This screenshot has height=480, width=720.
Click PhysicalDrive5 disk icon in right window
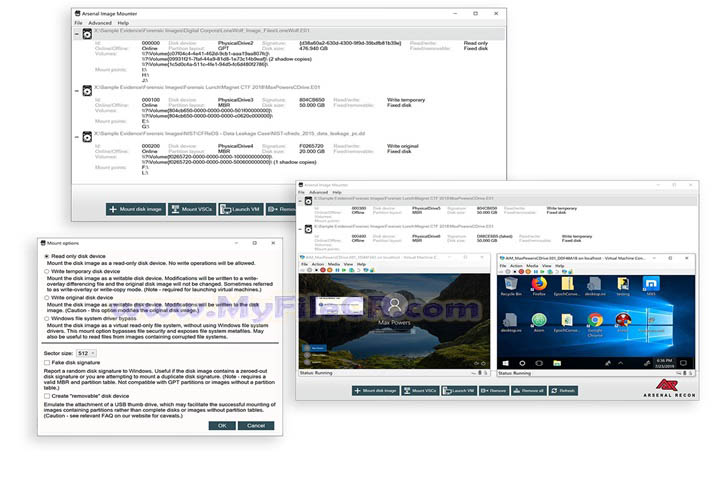click(x=309, y=201)
